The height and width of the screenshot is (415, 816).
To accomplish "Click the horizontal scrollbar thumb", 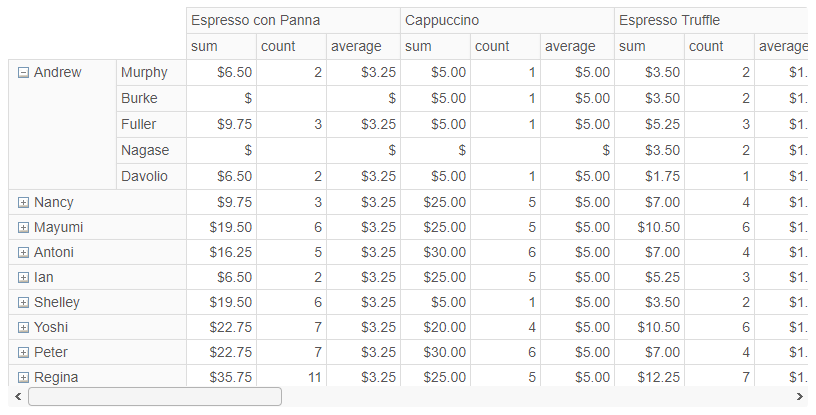I will (155, 397).
